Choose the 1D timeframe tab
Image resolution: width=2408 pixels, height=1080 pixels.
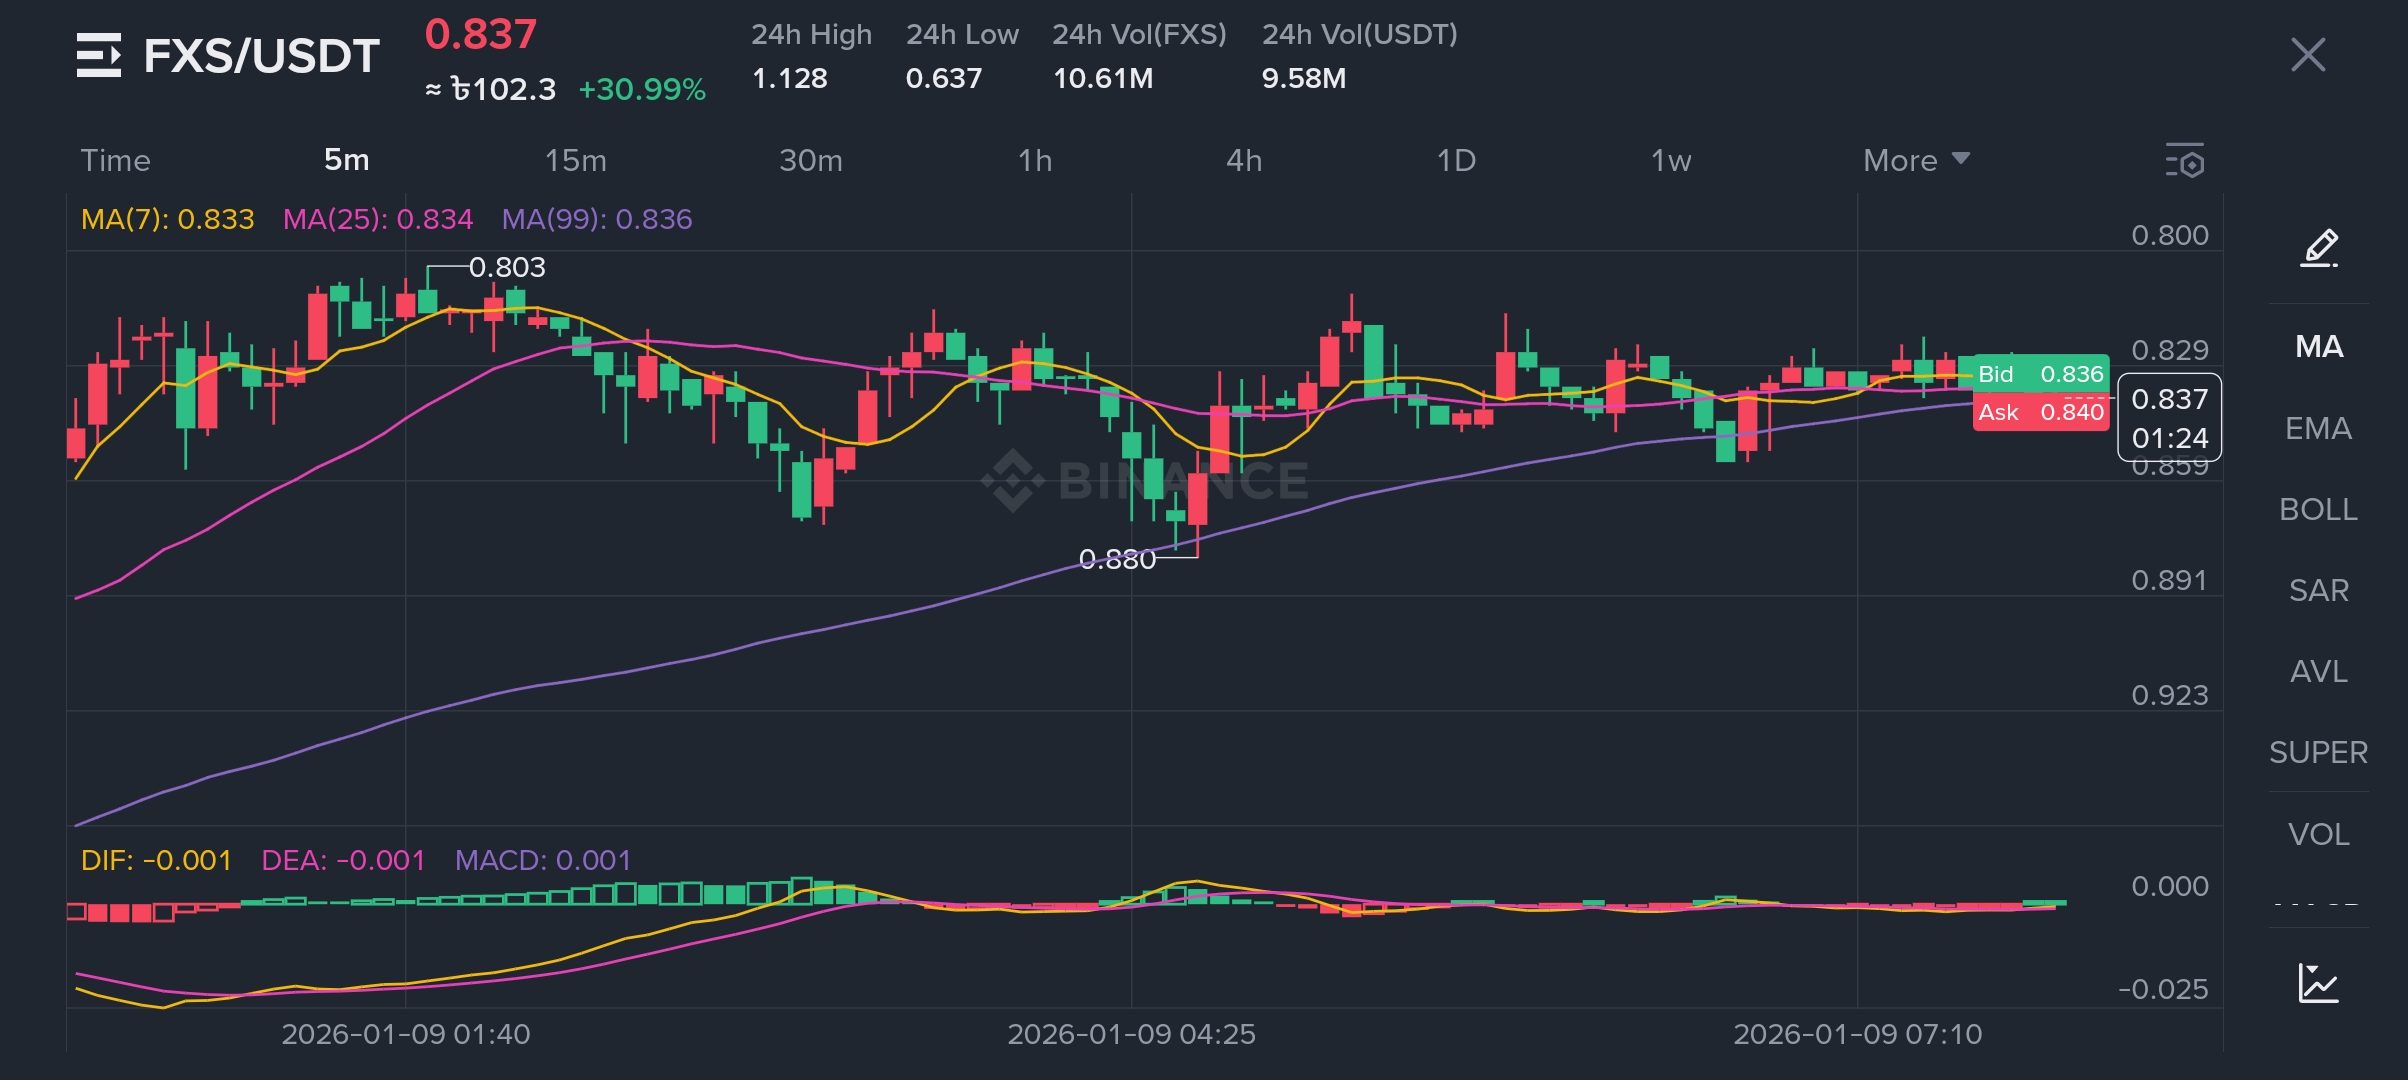pyautogui.click(x=1456, y=160)
